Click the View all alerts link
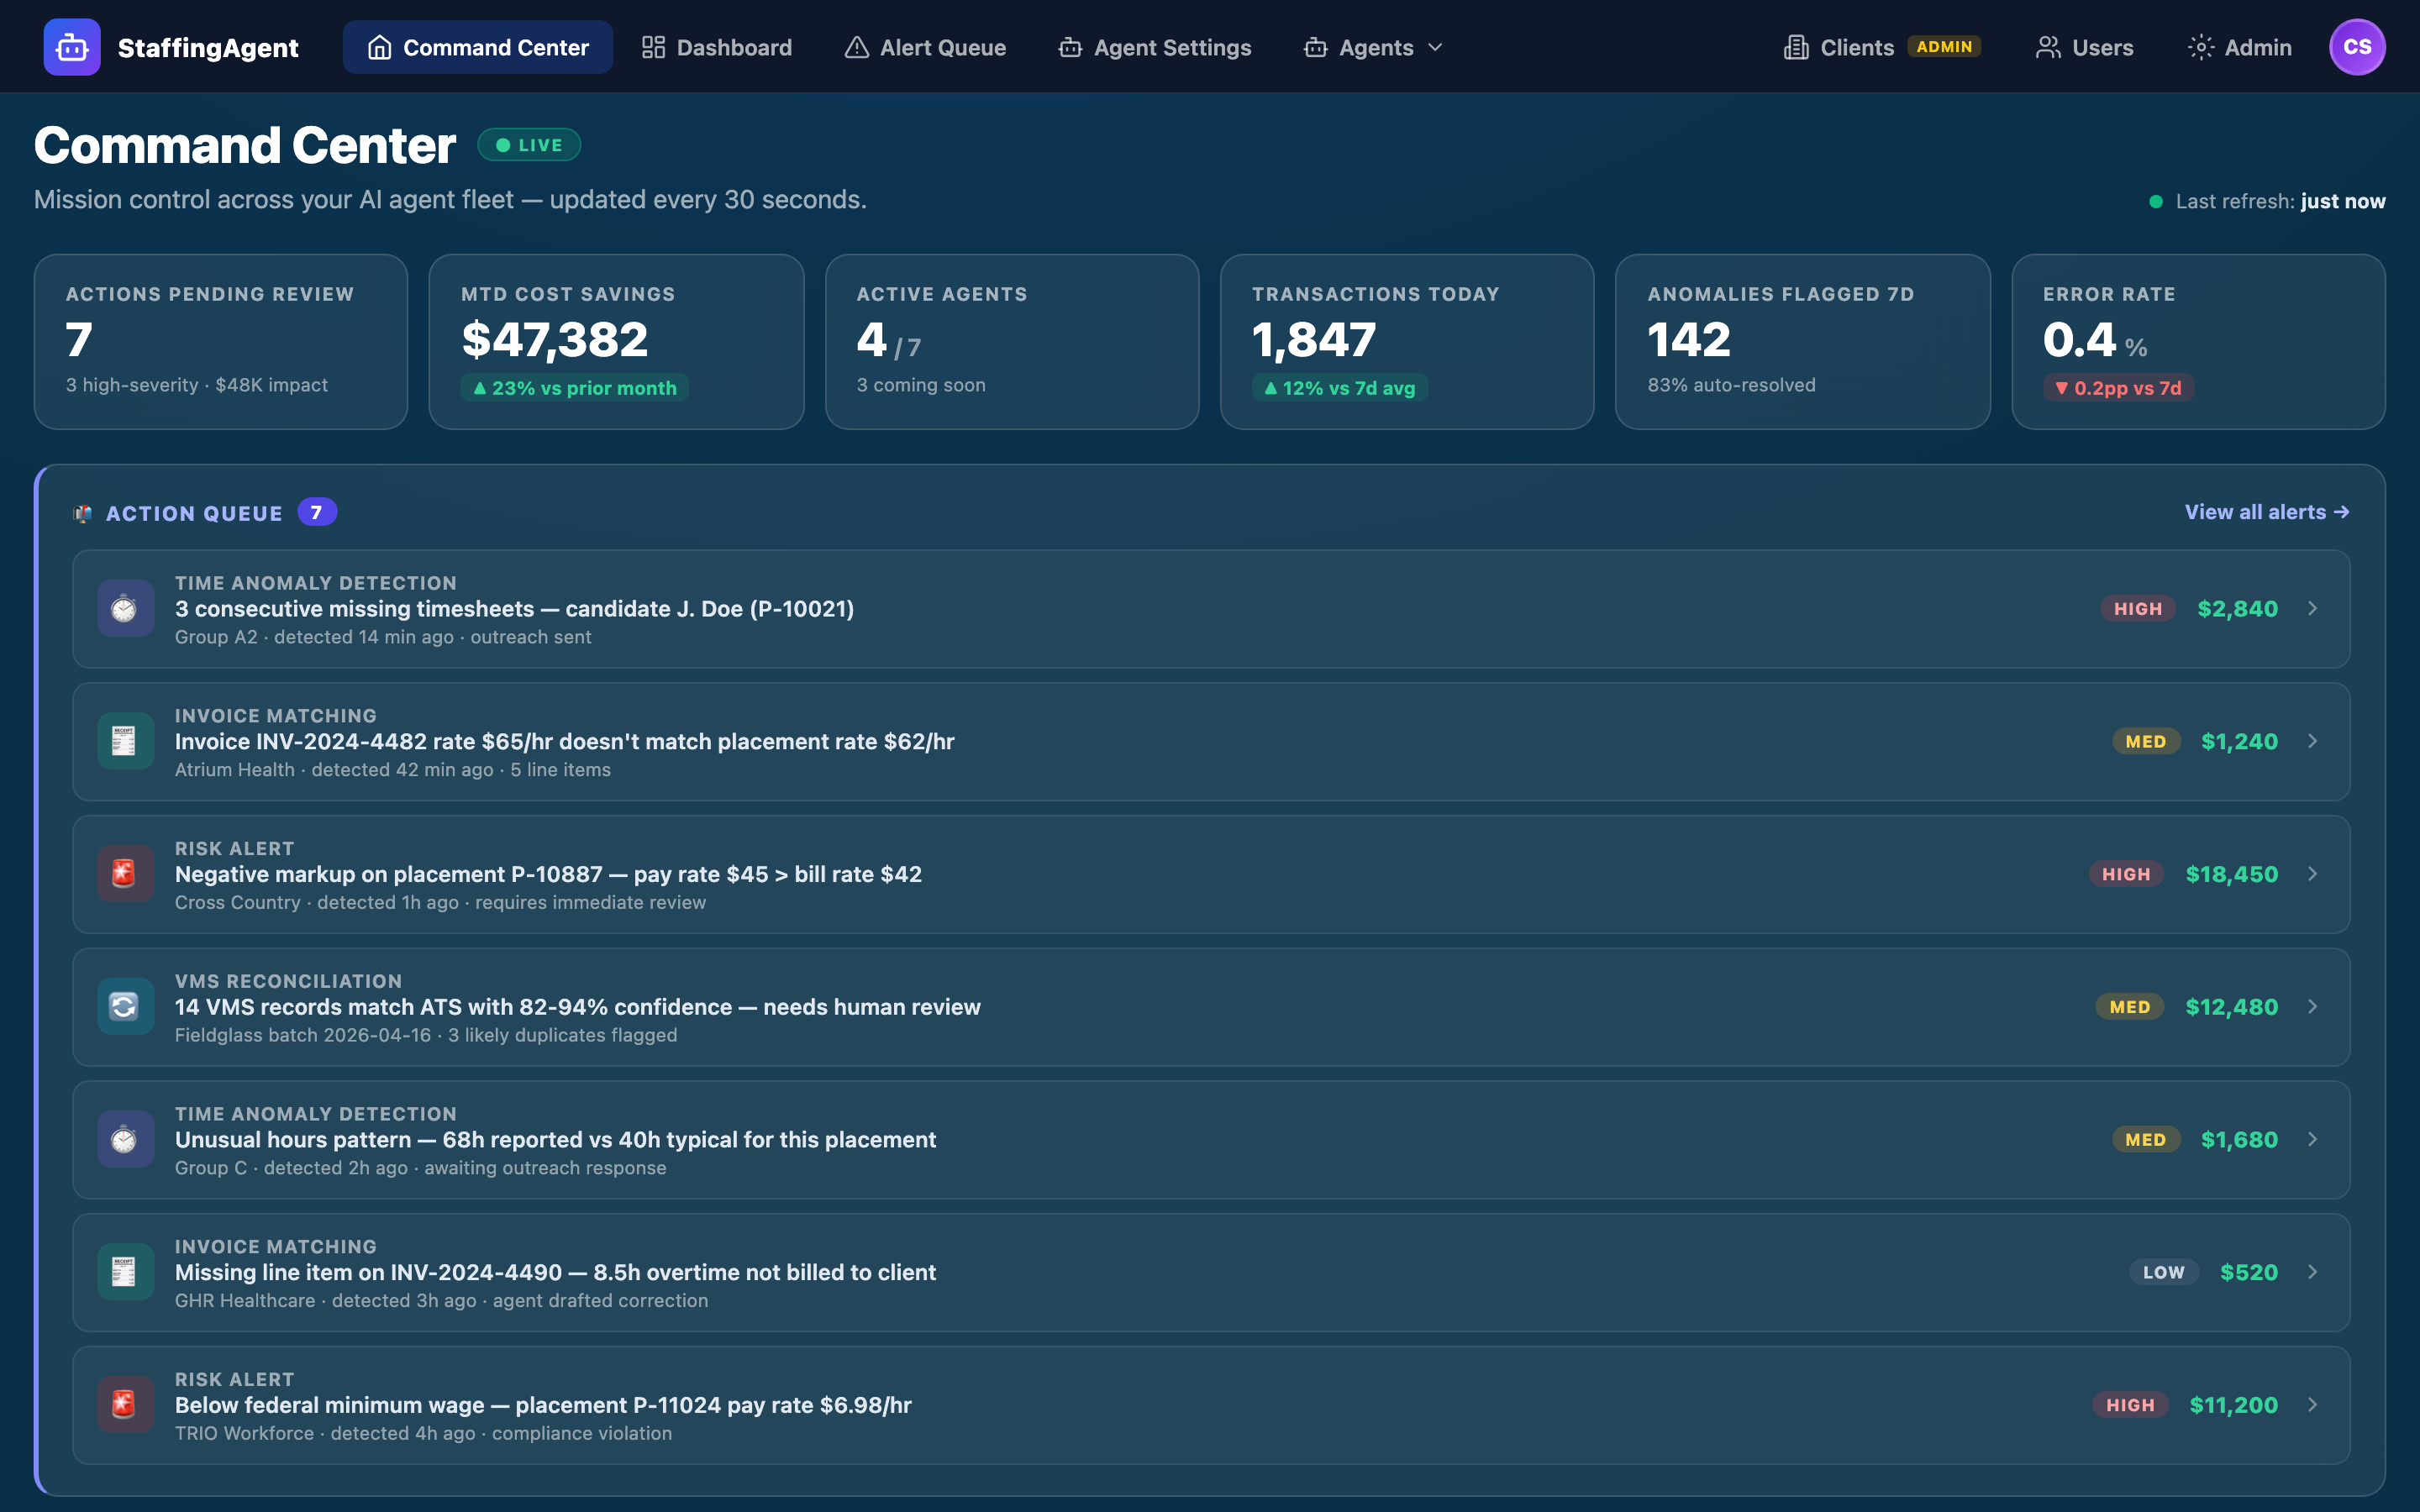 pyautogui.click(x=2265, y=511)
